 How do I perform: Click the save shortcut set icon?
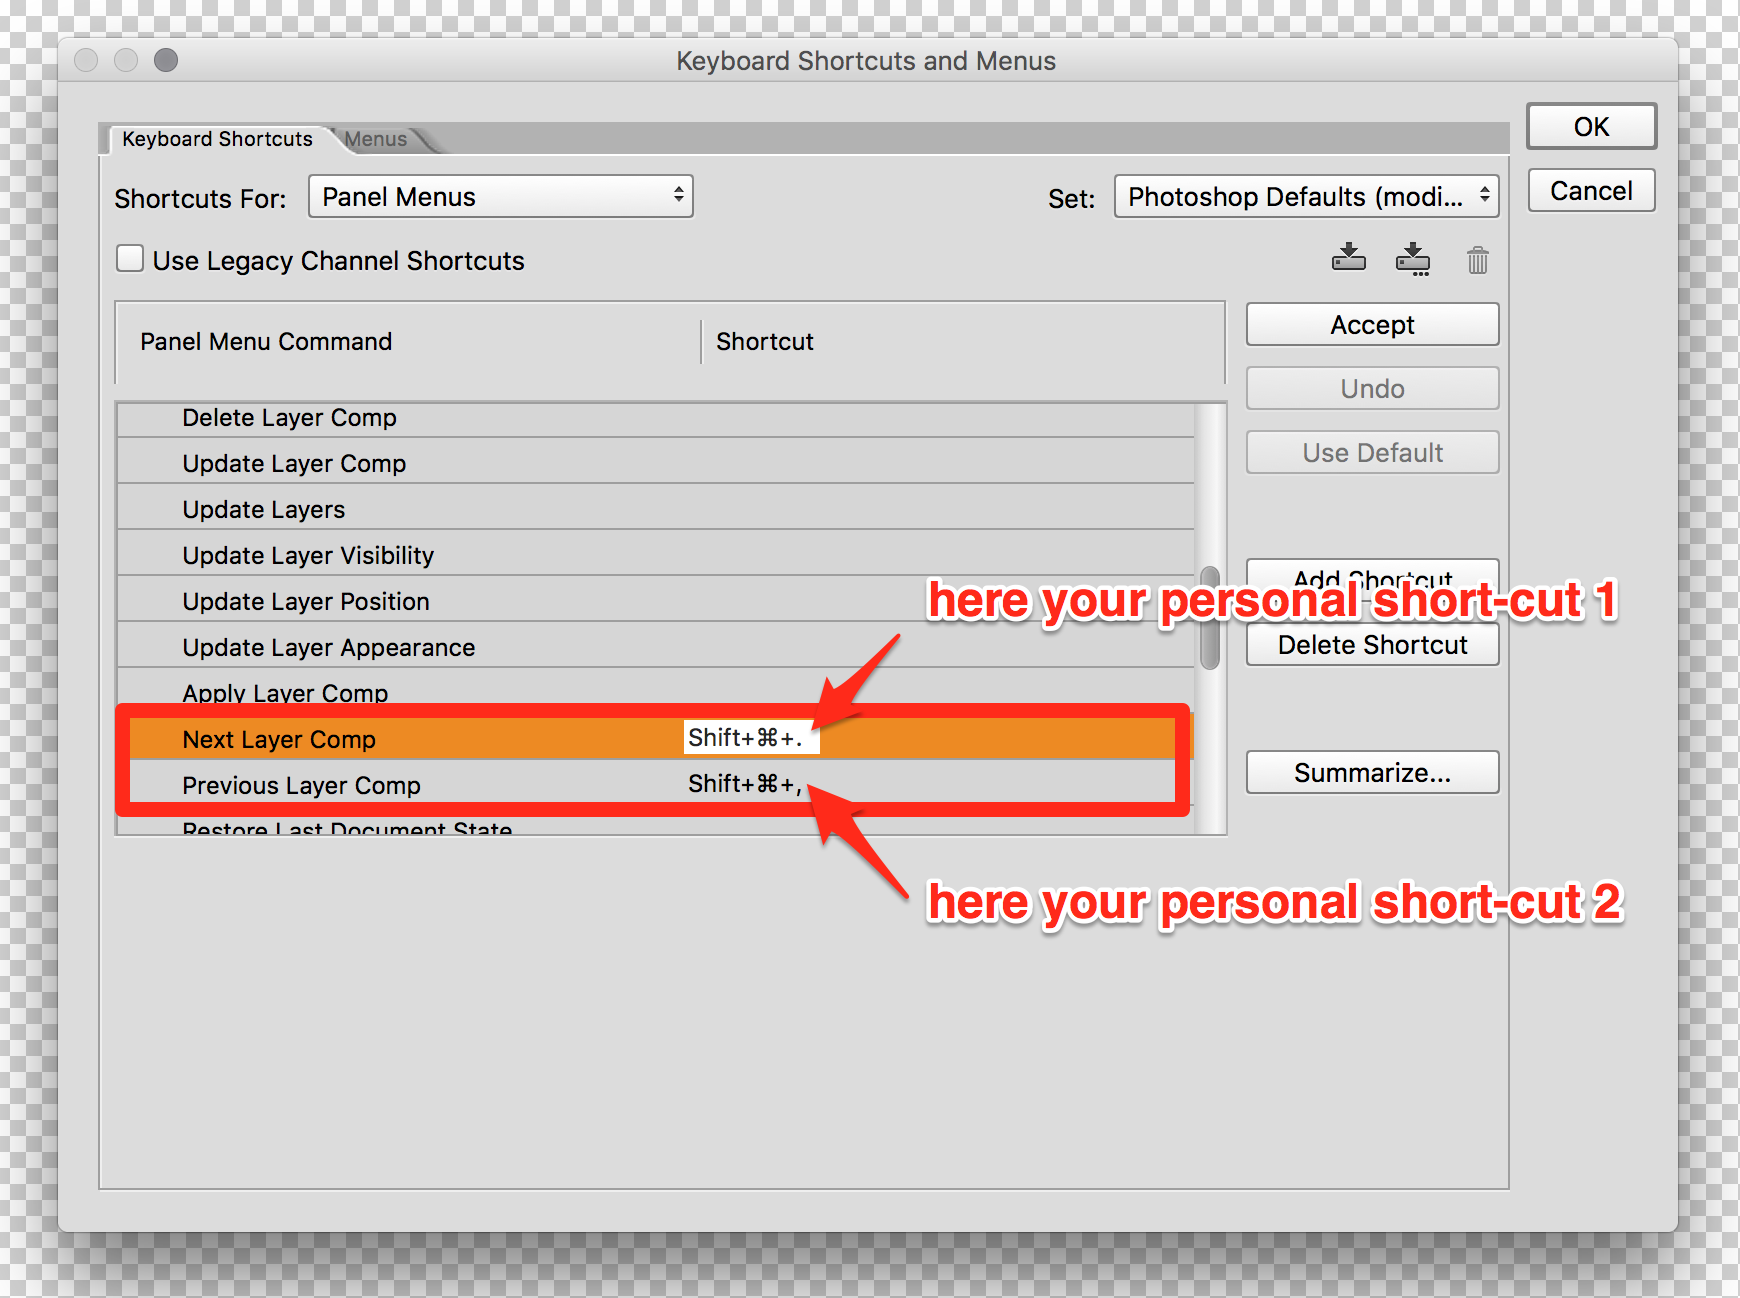(x=1348, y=259)
